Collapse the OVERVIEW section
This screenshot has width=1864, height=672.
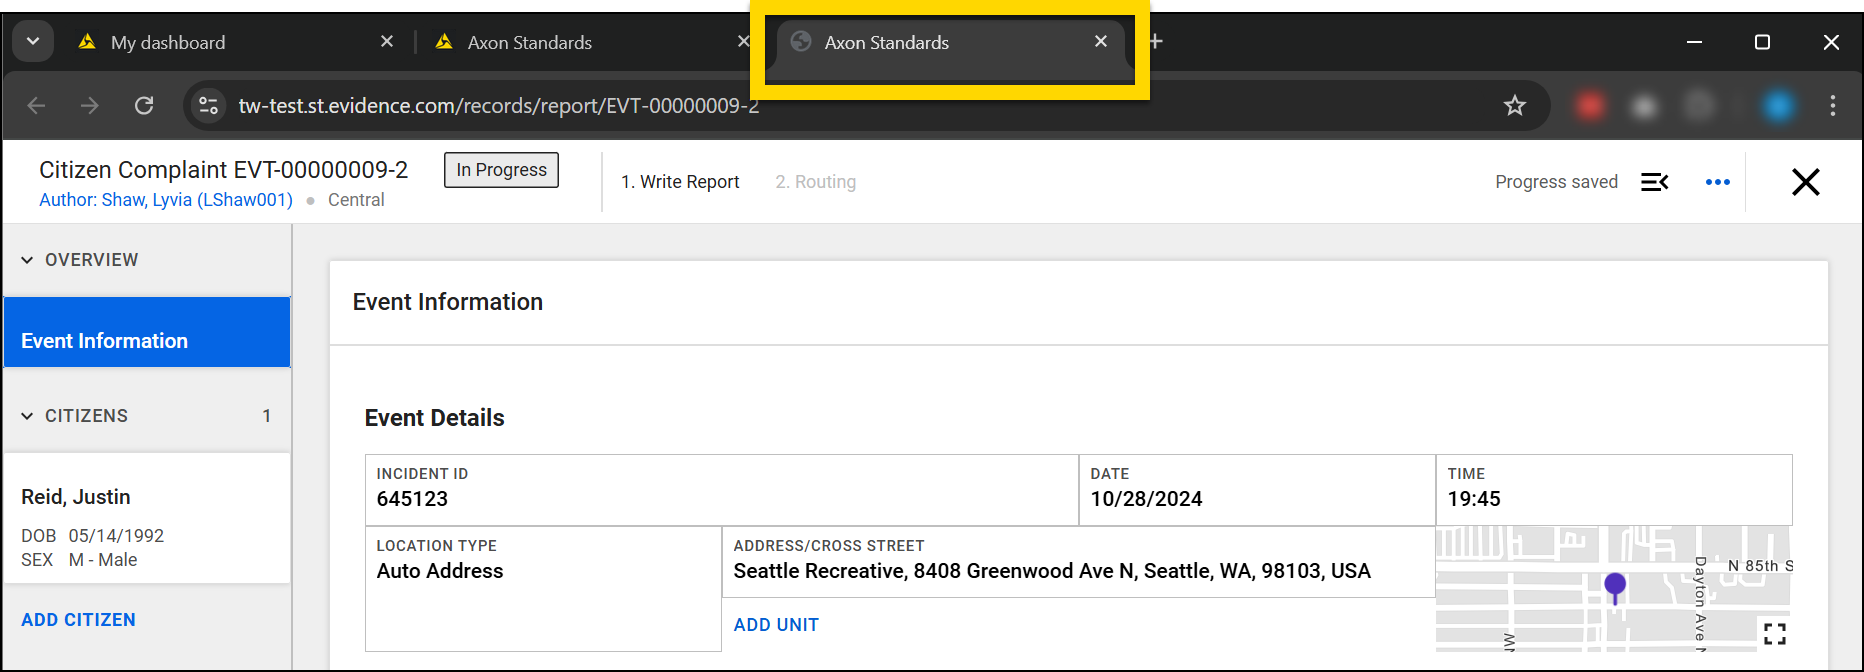tap(28, 260)
